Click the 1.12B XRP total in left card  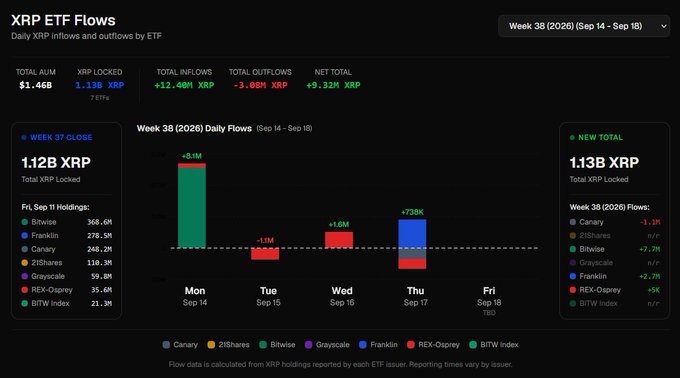[x=56, y=163]
